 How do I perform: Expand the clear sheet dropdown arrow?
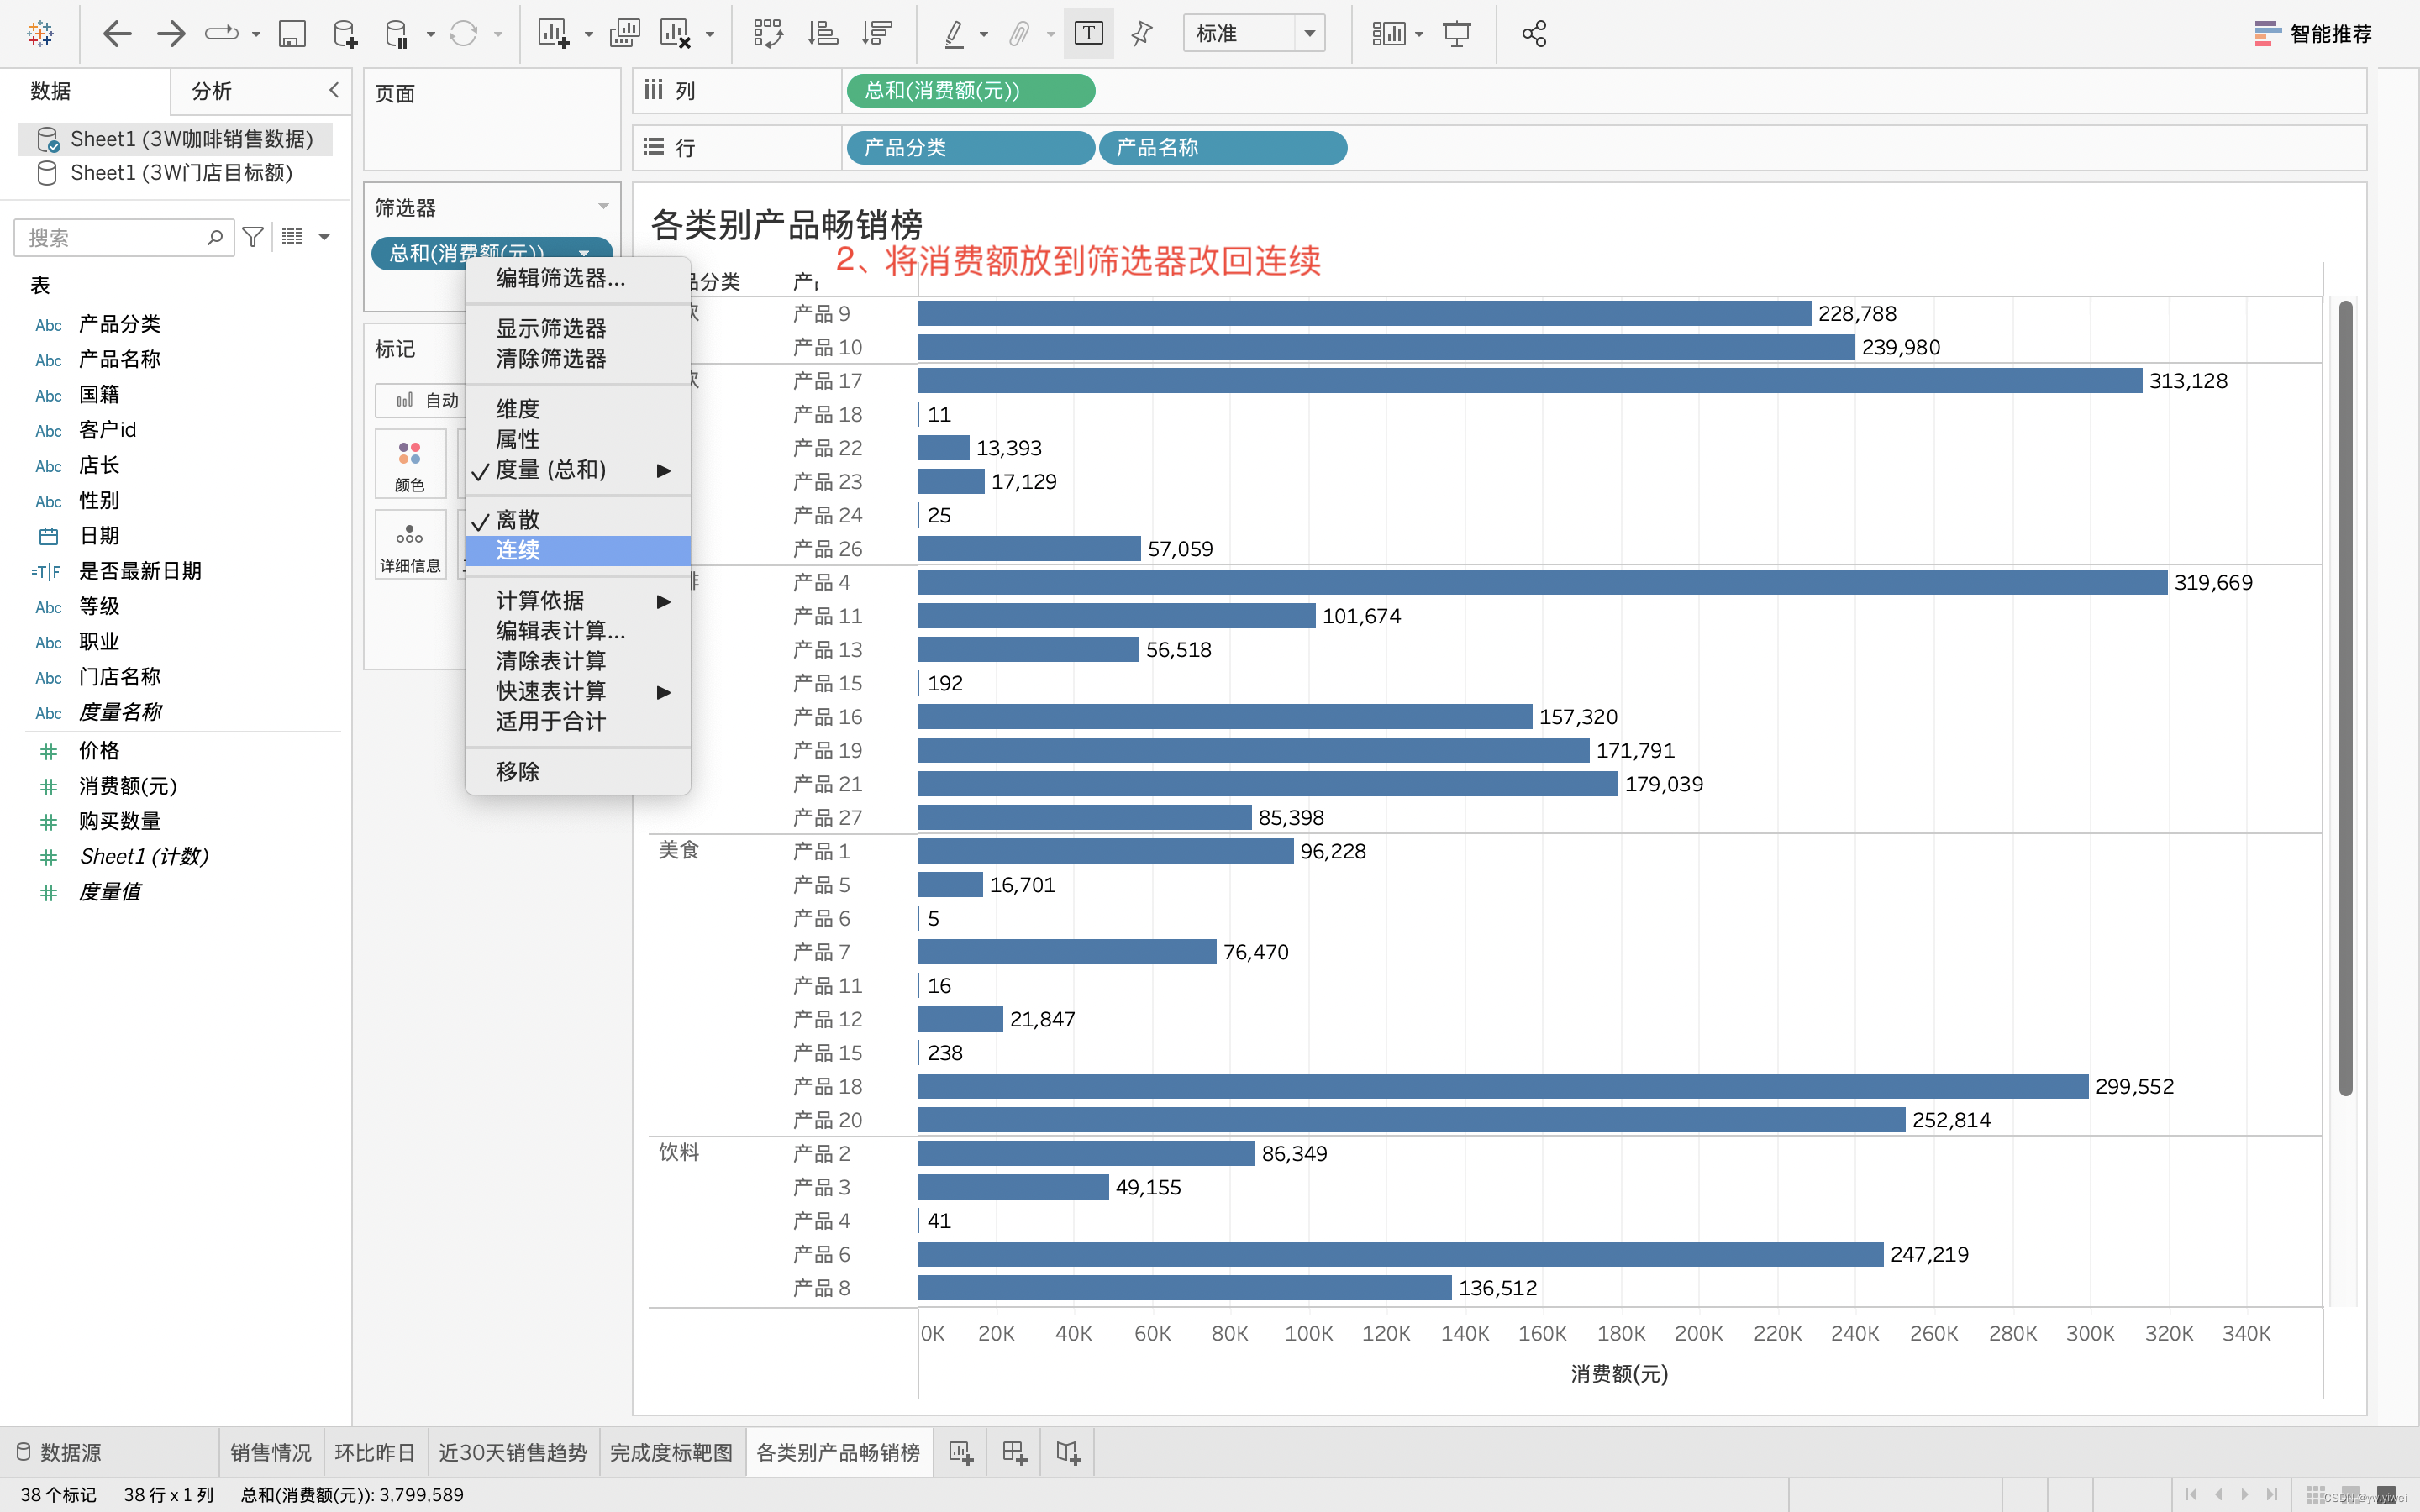point(710,34)
